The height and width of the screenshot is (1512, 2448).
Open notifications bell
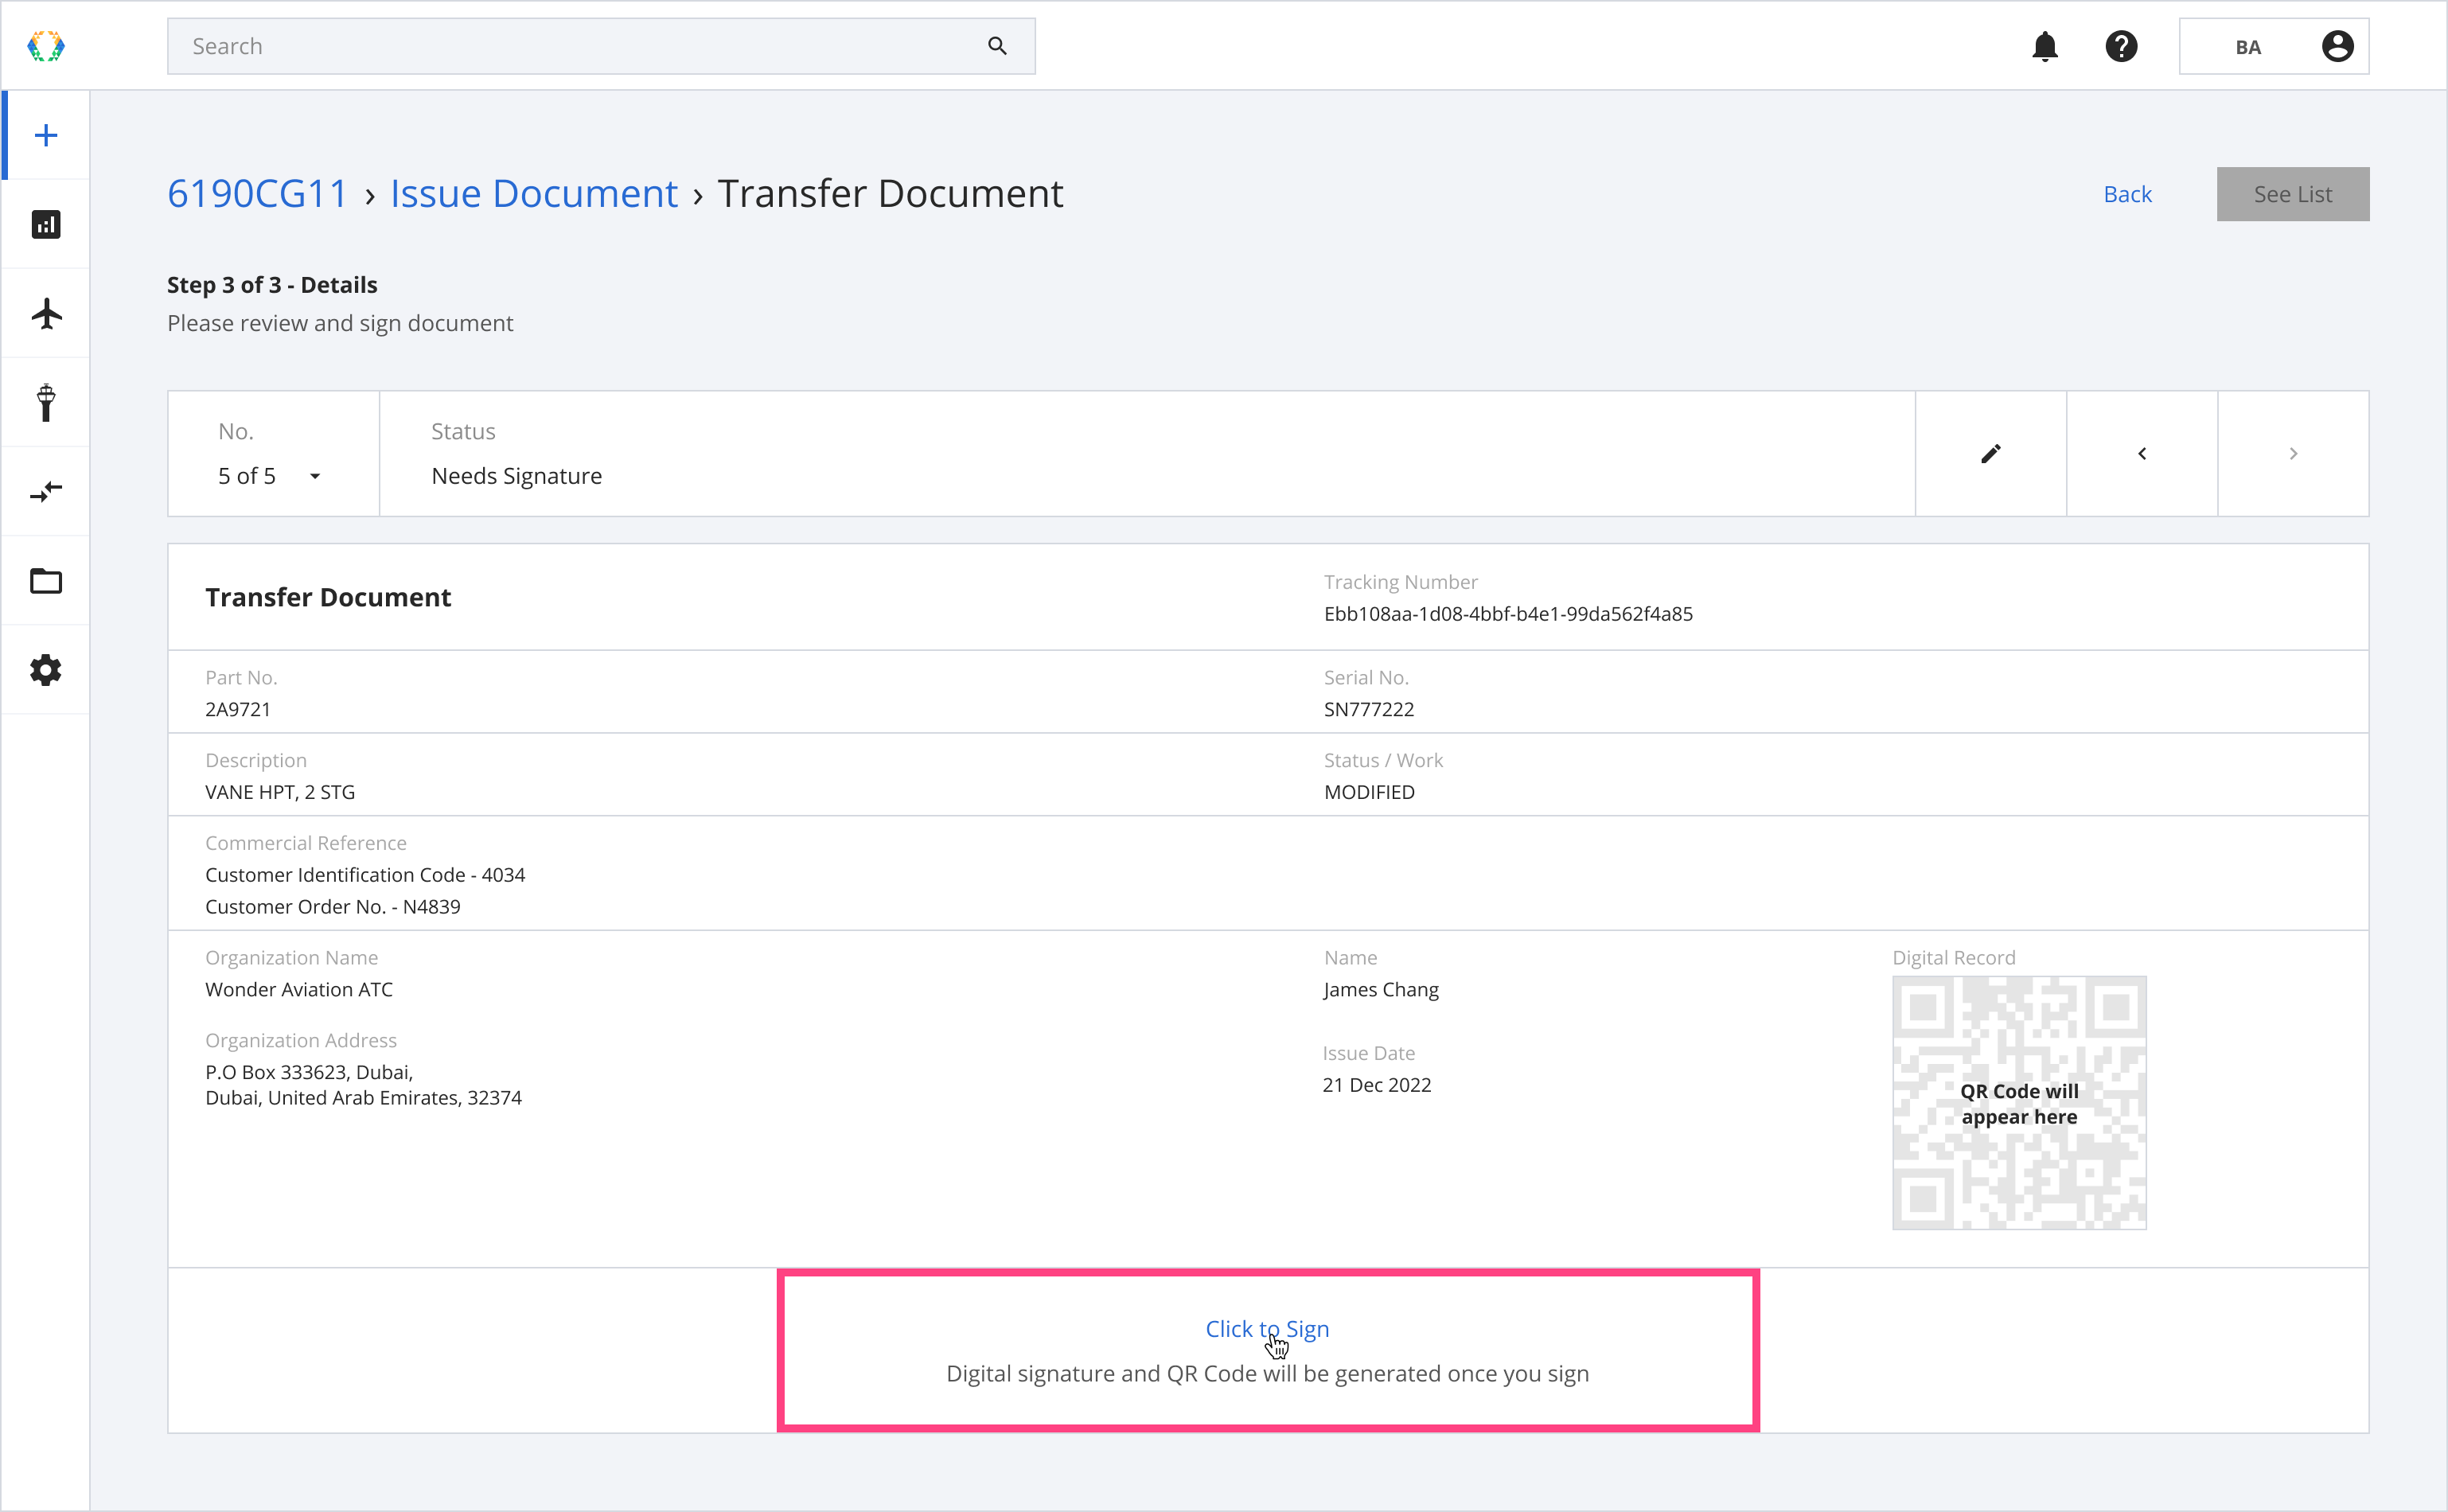(2045, 46)
